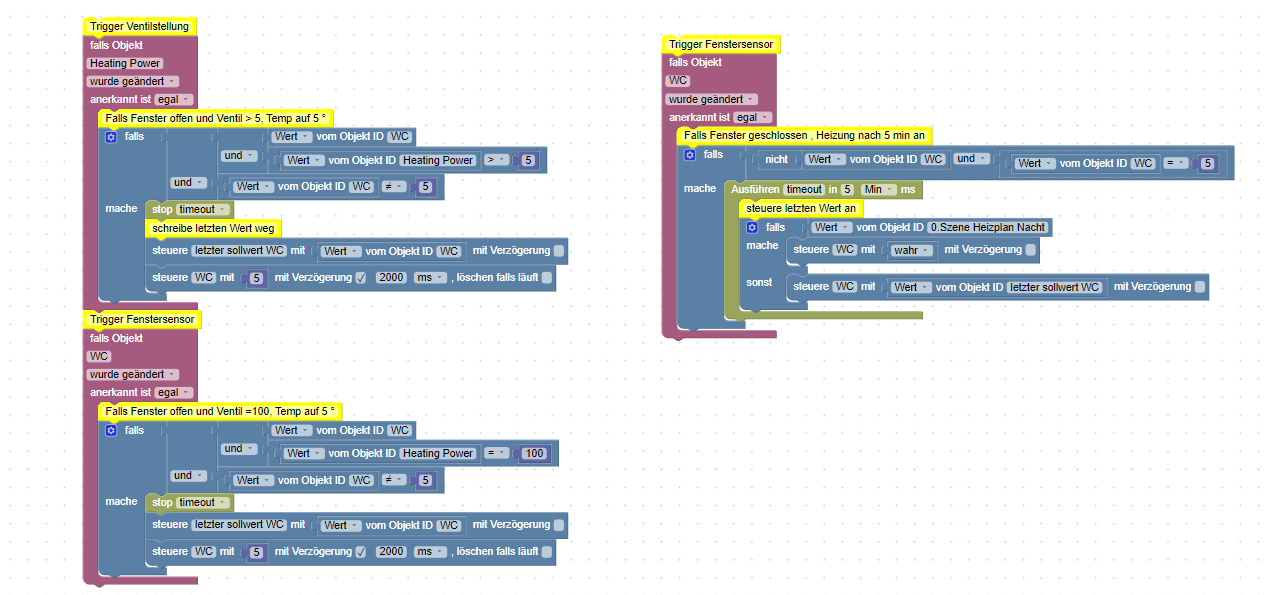Click 'Heating Power' object field under 'falls Objekt'
Image resolution: width=1272 pixels, height=595 pixels.
tap(125, 63)
